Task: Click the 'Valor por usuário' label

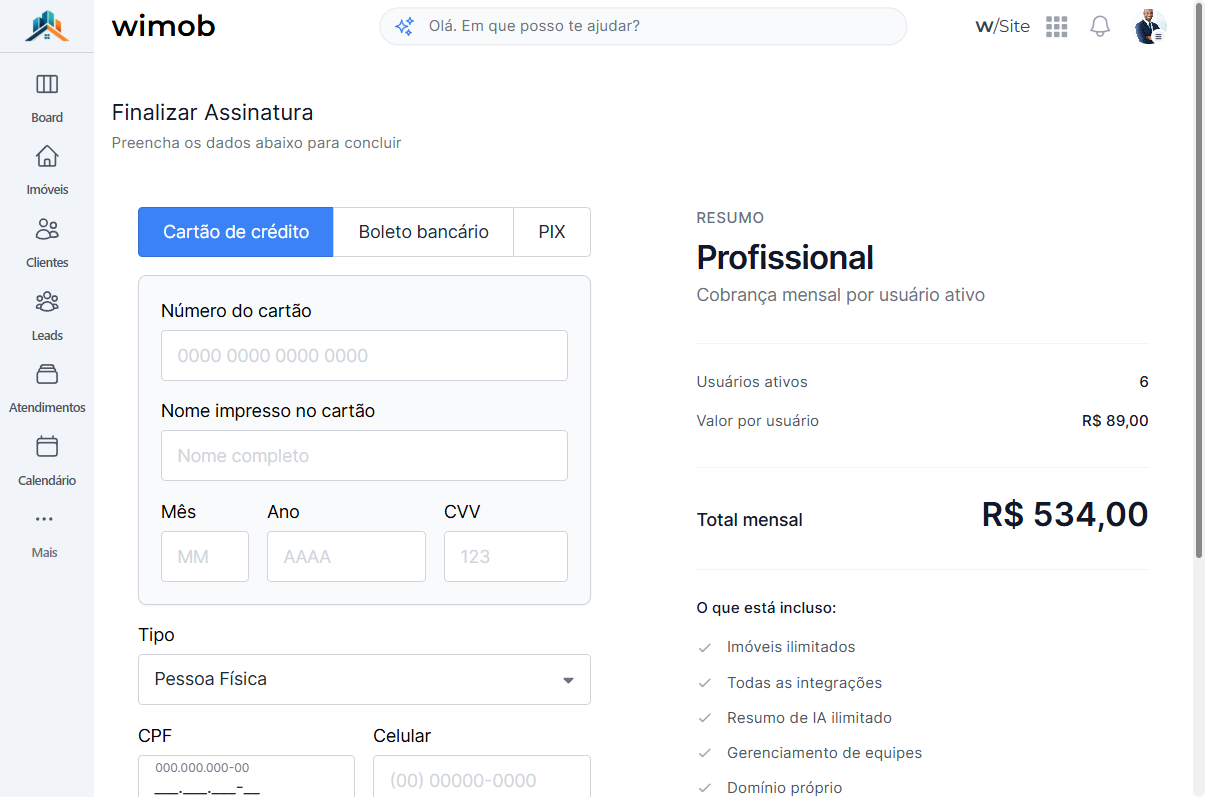Action: point(758,421)
